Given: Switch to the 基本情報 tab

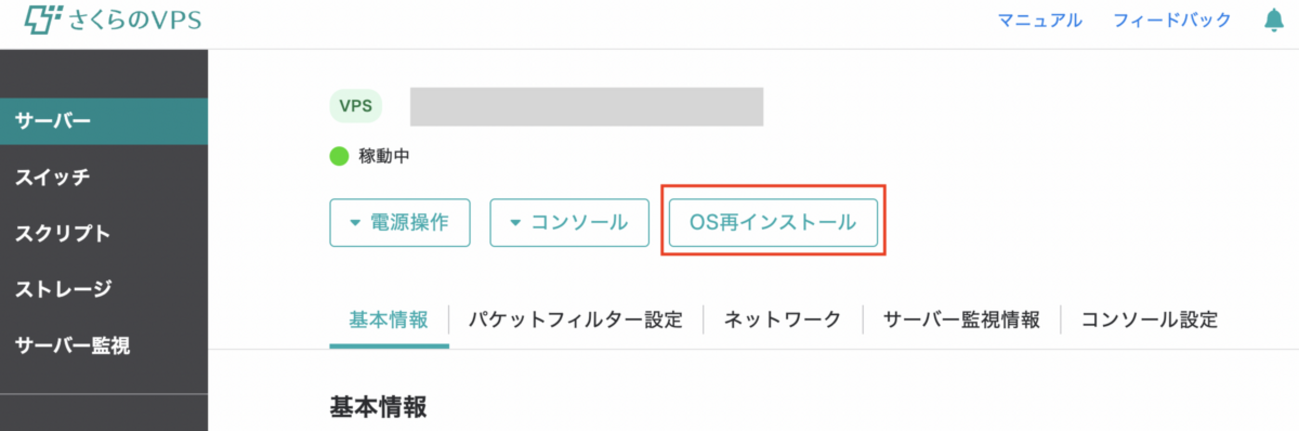Looking at the screenshot, I should [388, 321].
